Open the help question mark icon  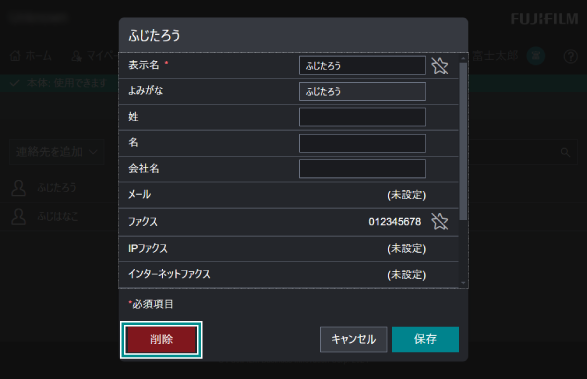point(571,57)
